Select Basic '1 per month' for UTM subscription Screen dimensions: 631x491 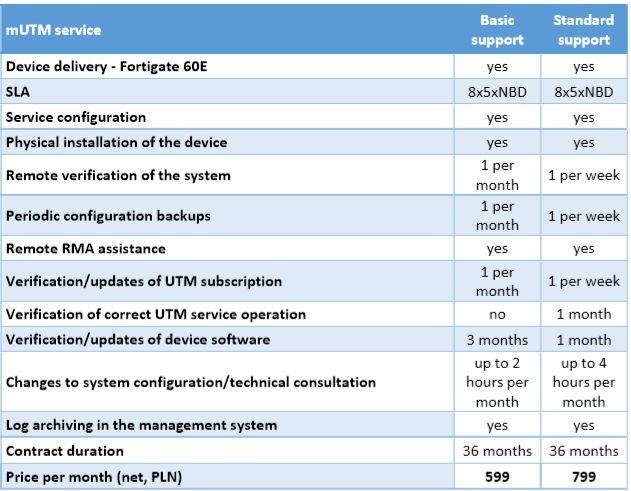(x=497, y=281)
